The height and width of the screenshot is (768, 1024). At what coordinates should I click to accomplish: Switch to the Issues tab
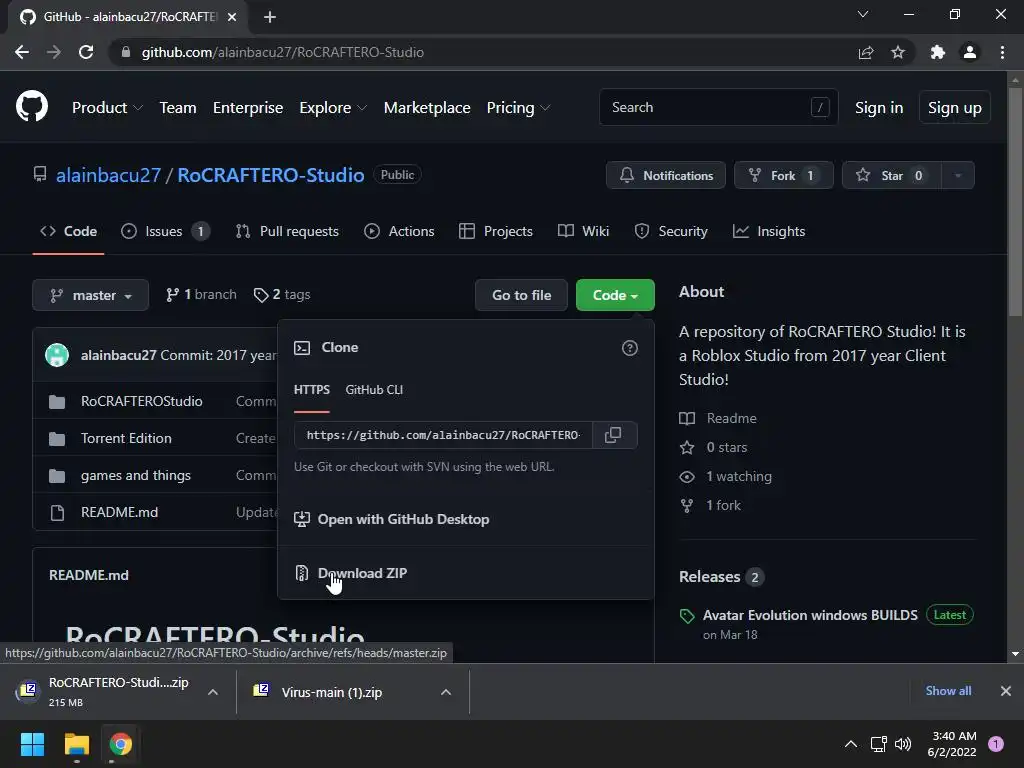point(165,231)
